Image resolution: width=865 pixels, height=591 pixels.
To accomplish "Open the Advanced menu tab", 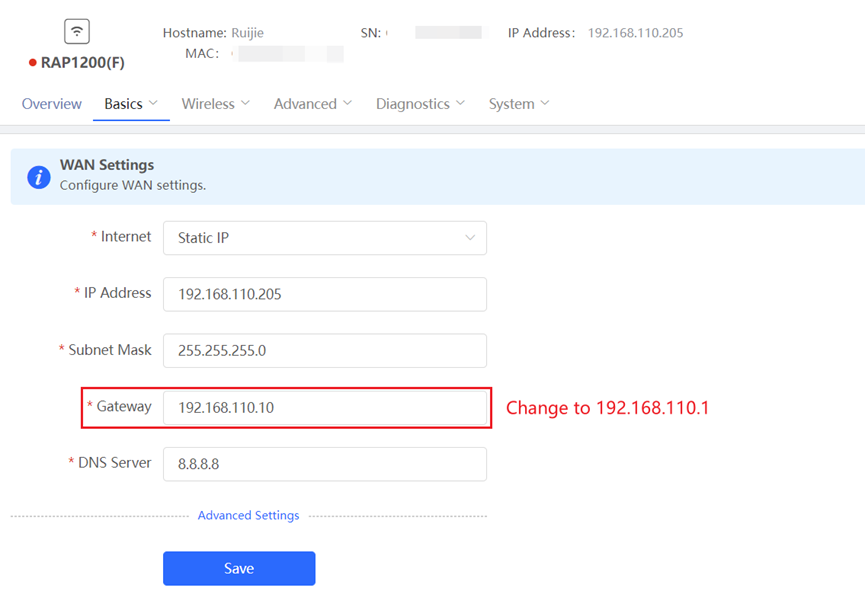I will tap(313, 104).
